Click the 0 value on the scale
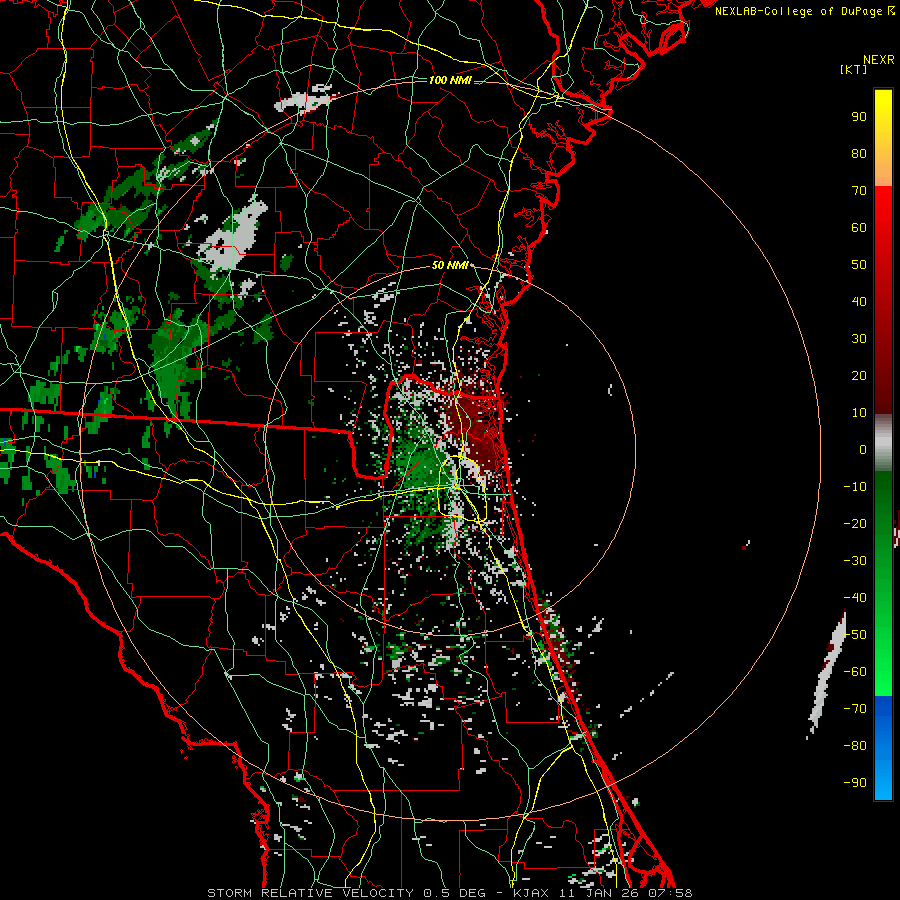Image resolution: width=900 pixels, height=900 pixels. tap(863, 450)
